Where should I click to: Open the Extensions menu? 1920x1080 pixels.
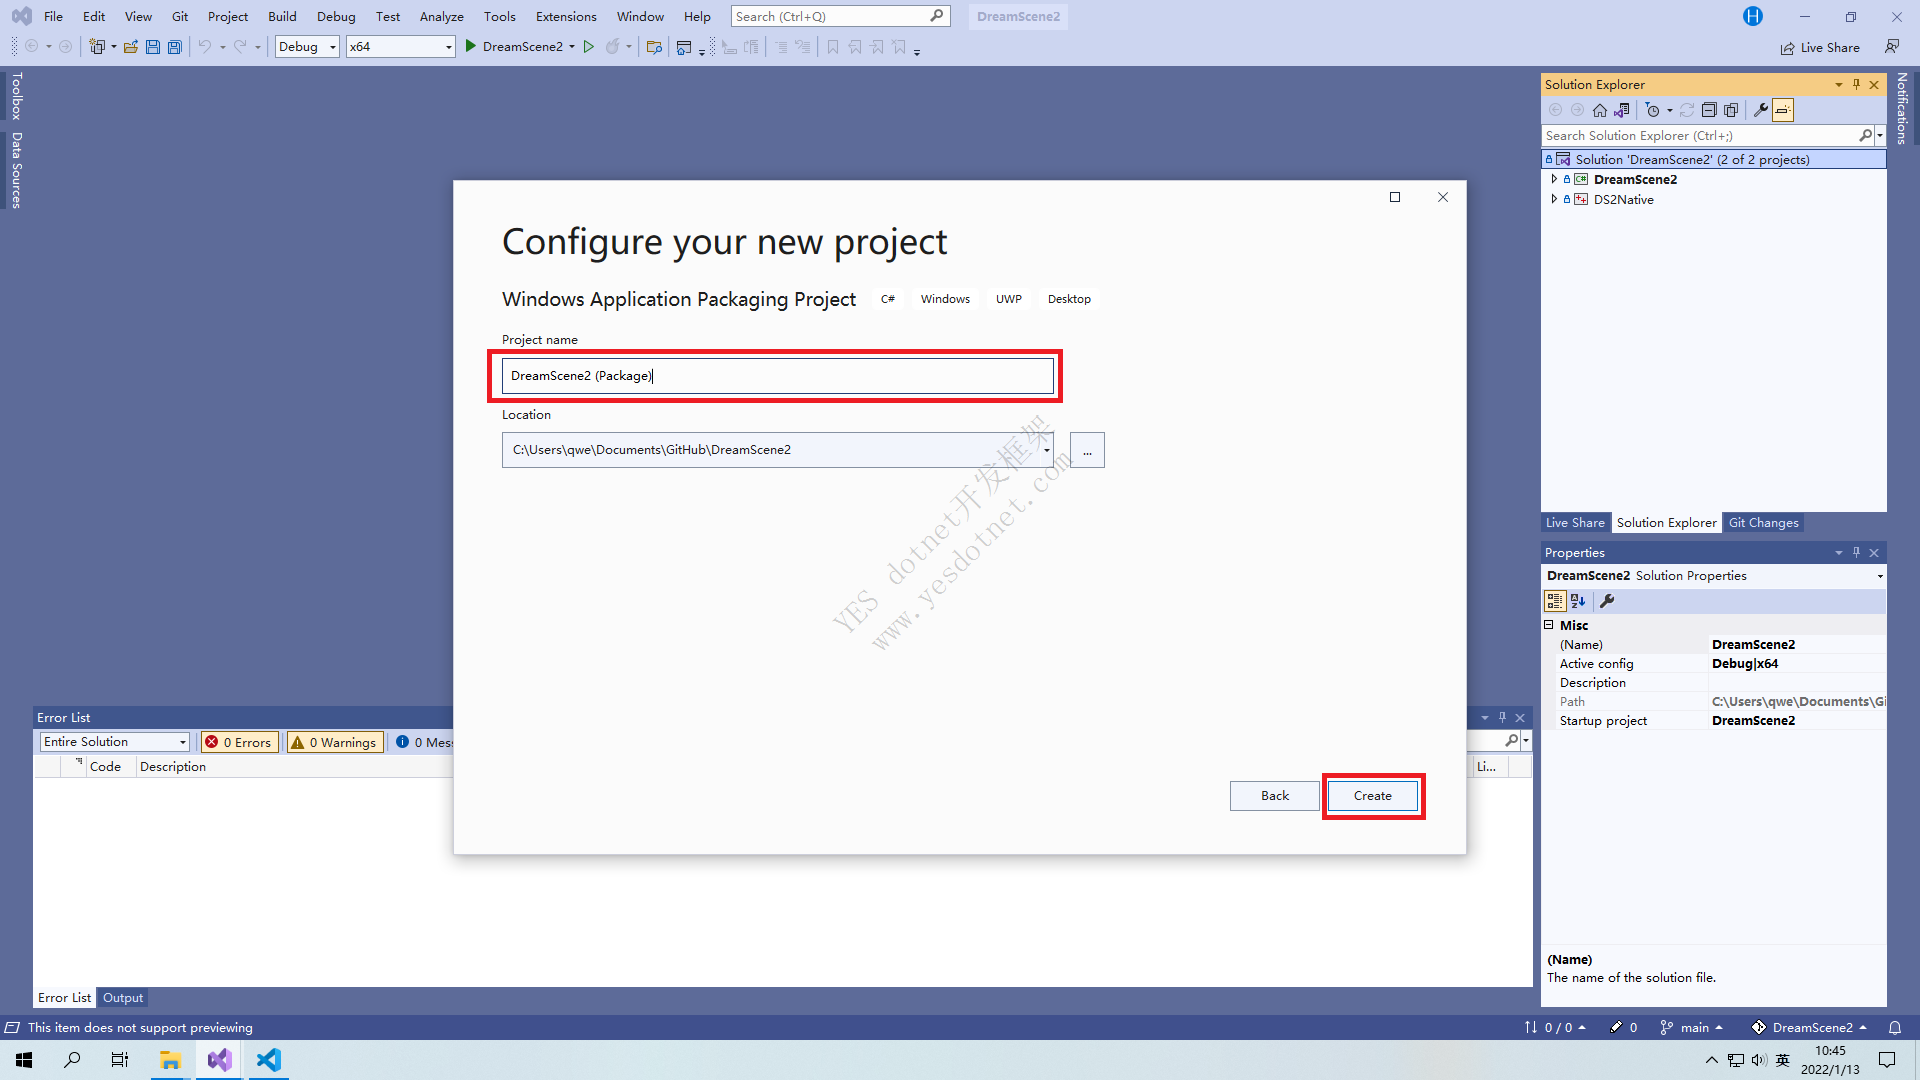point(566,16)
